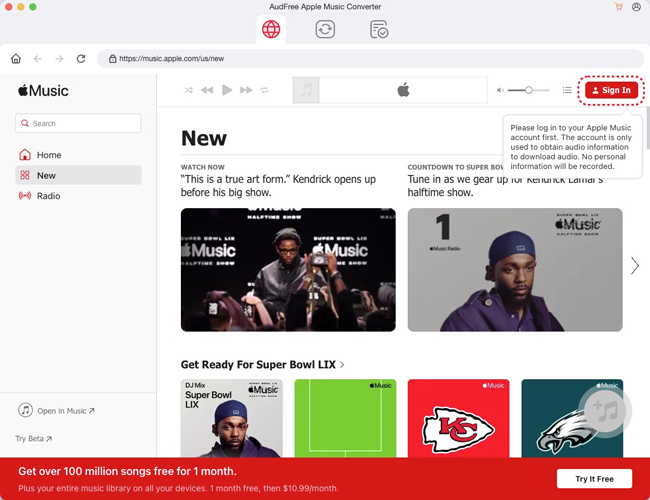Switch to the converting tab icon
The width and height of the screenshot is (650, 500).
(325, 29)
